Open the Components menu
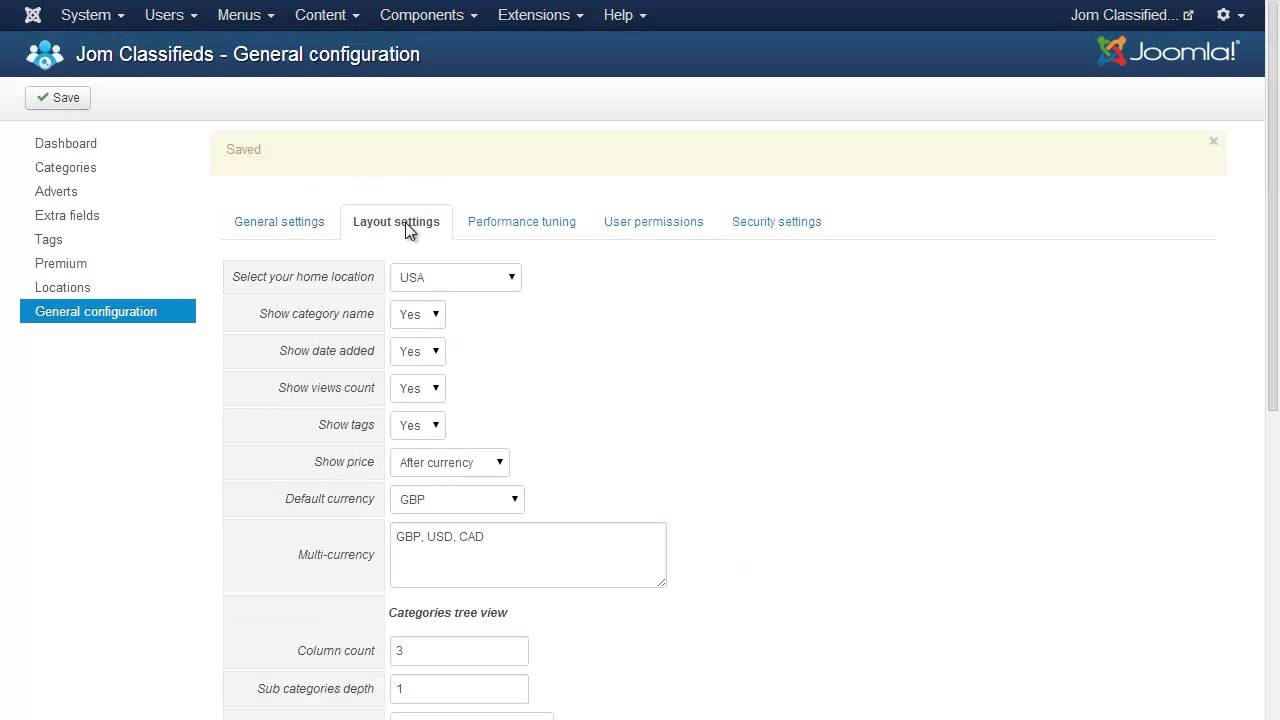Viewport: 1280px width, 720px height. 428,15
